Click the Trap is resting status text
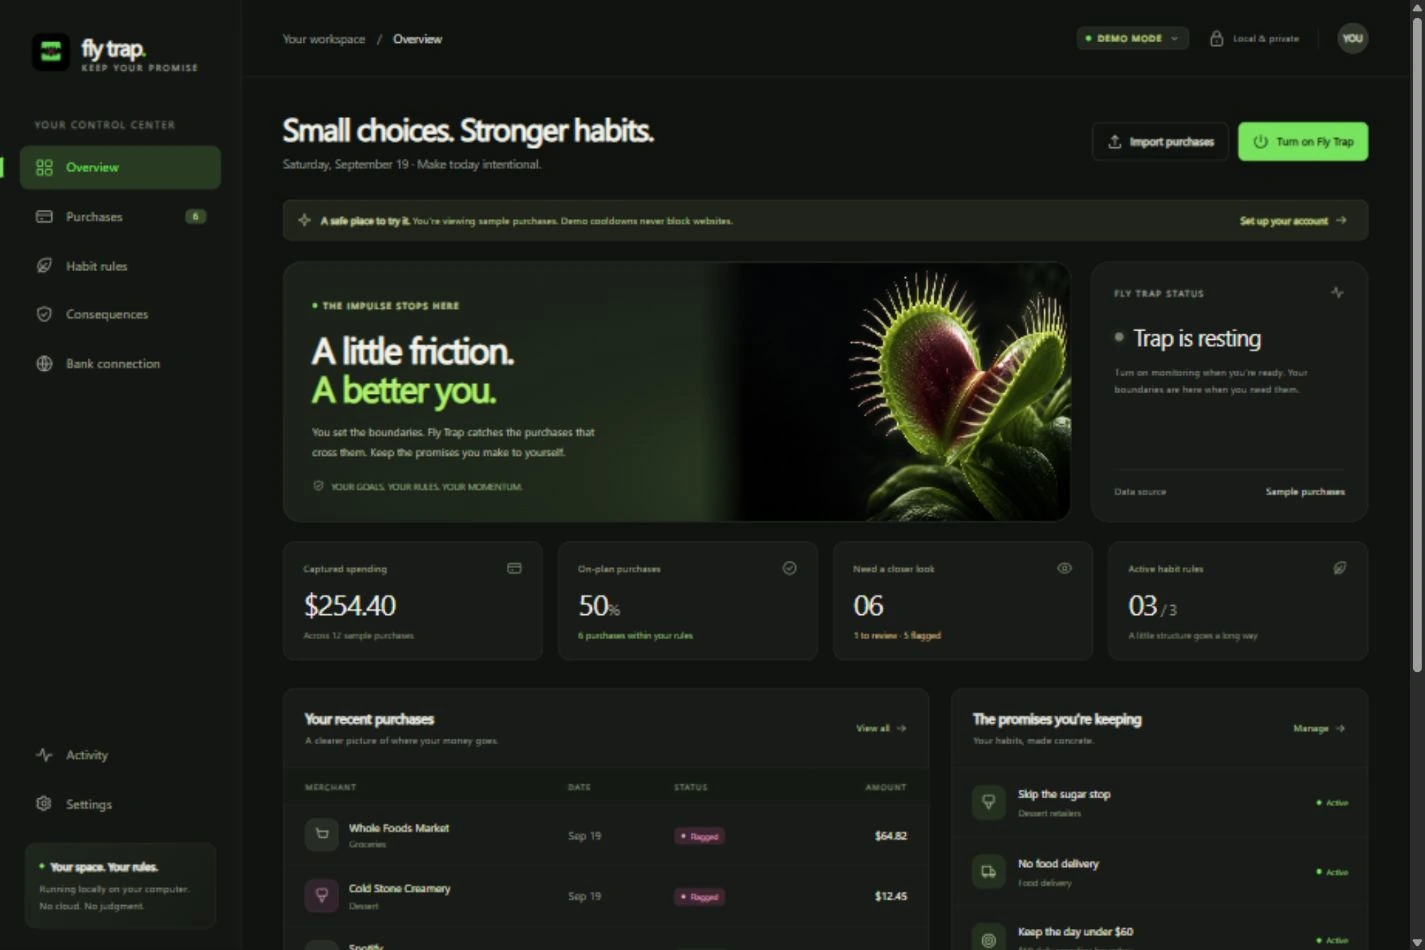This screenshot has height=950, width=1425. (1197, 338)
